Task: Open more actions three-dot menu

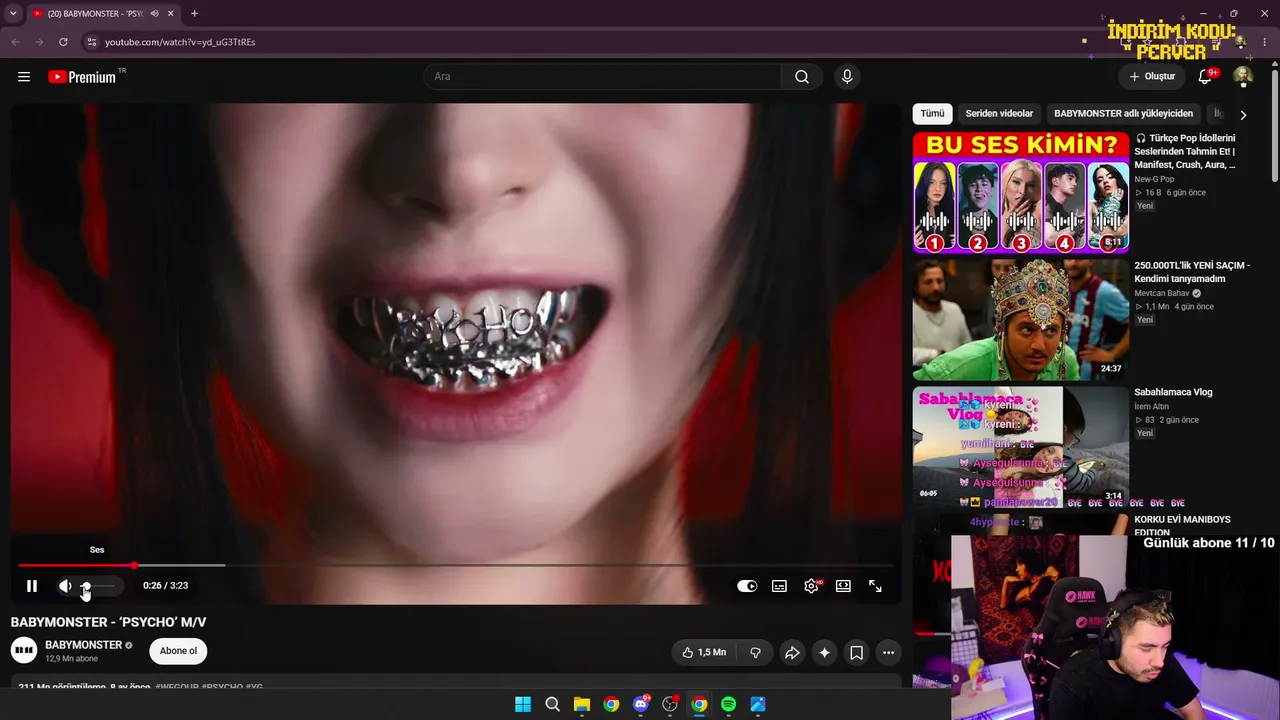Action: click(x=888, y=653)
